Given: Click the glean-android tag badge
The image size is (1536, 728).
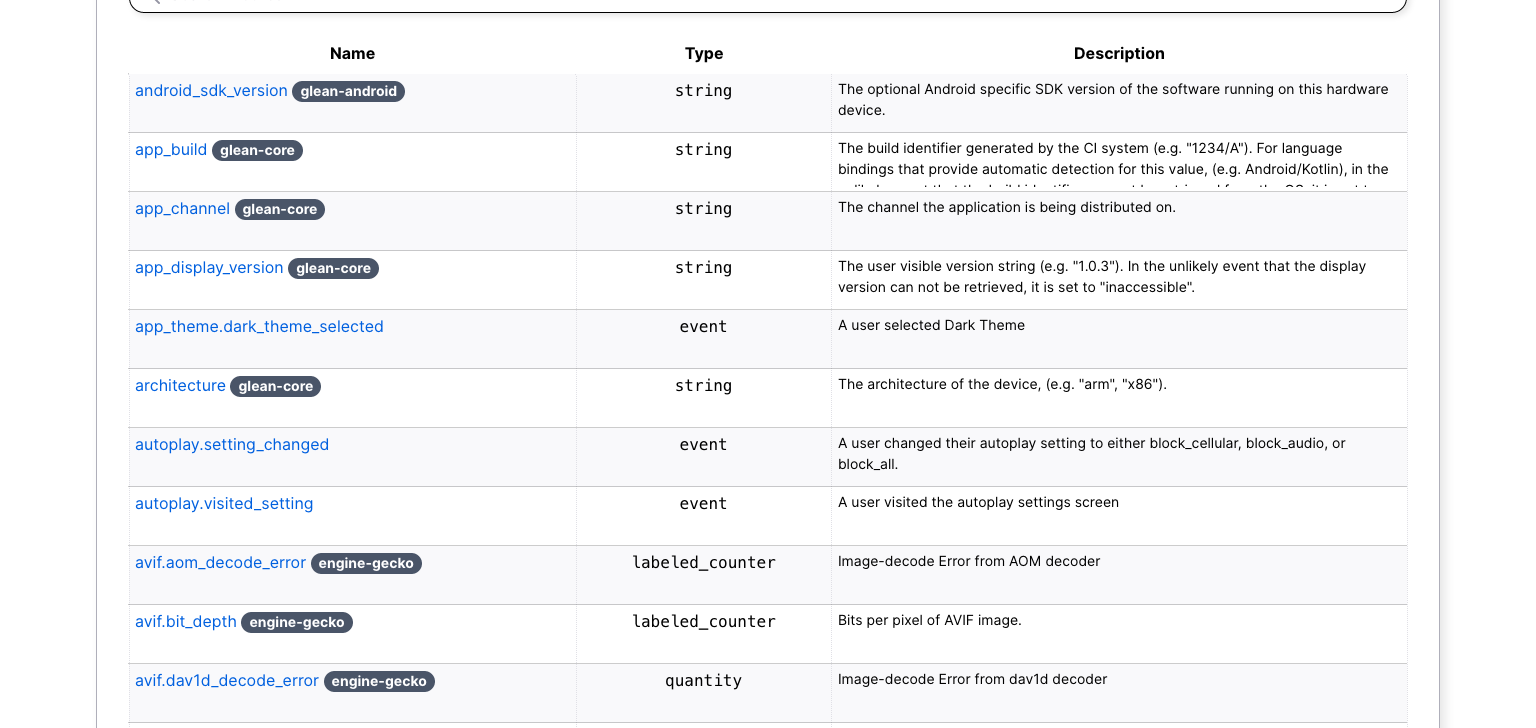Looking at the screenshot, I should 348,91.
